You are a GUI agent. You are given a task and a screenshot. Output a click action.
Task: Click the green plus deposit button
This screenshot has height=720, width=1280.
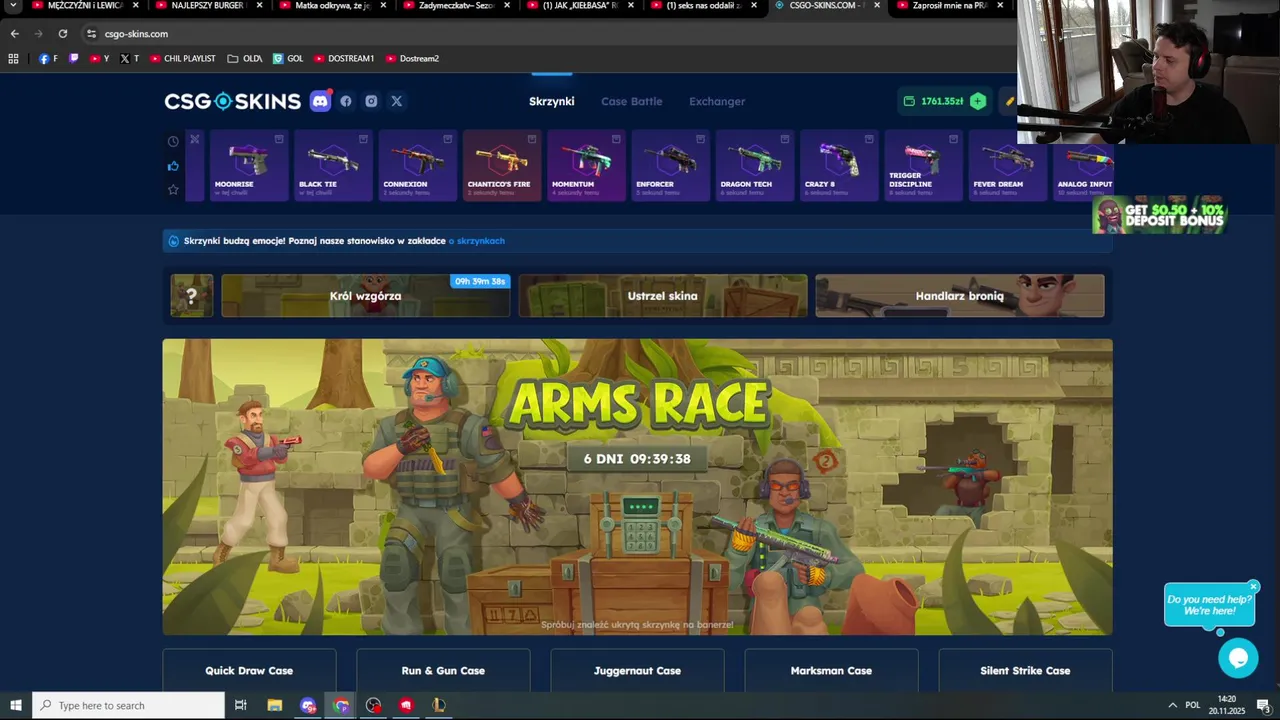tap(978, 101)
